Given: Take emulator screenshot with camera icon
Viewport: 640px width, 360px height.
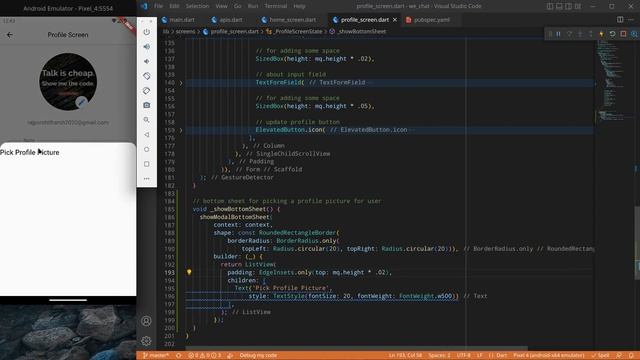Looking at the screenshot, I should pos(147,105).
